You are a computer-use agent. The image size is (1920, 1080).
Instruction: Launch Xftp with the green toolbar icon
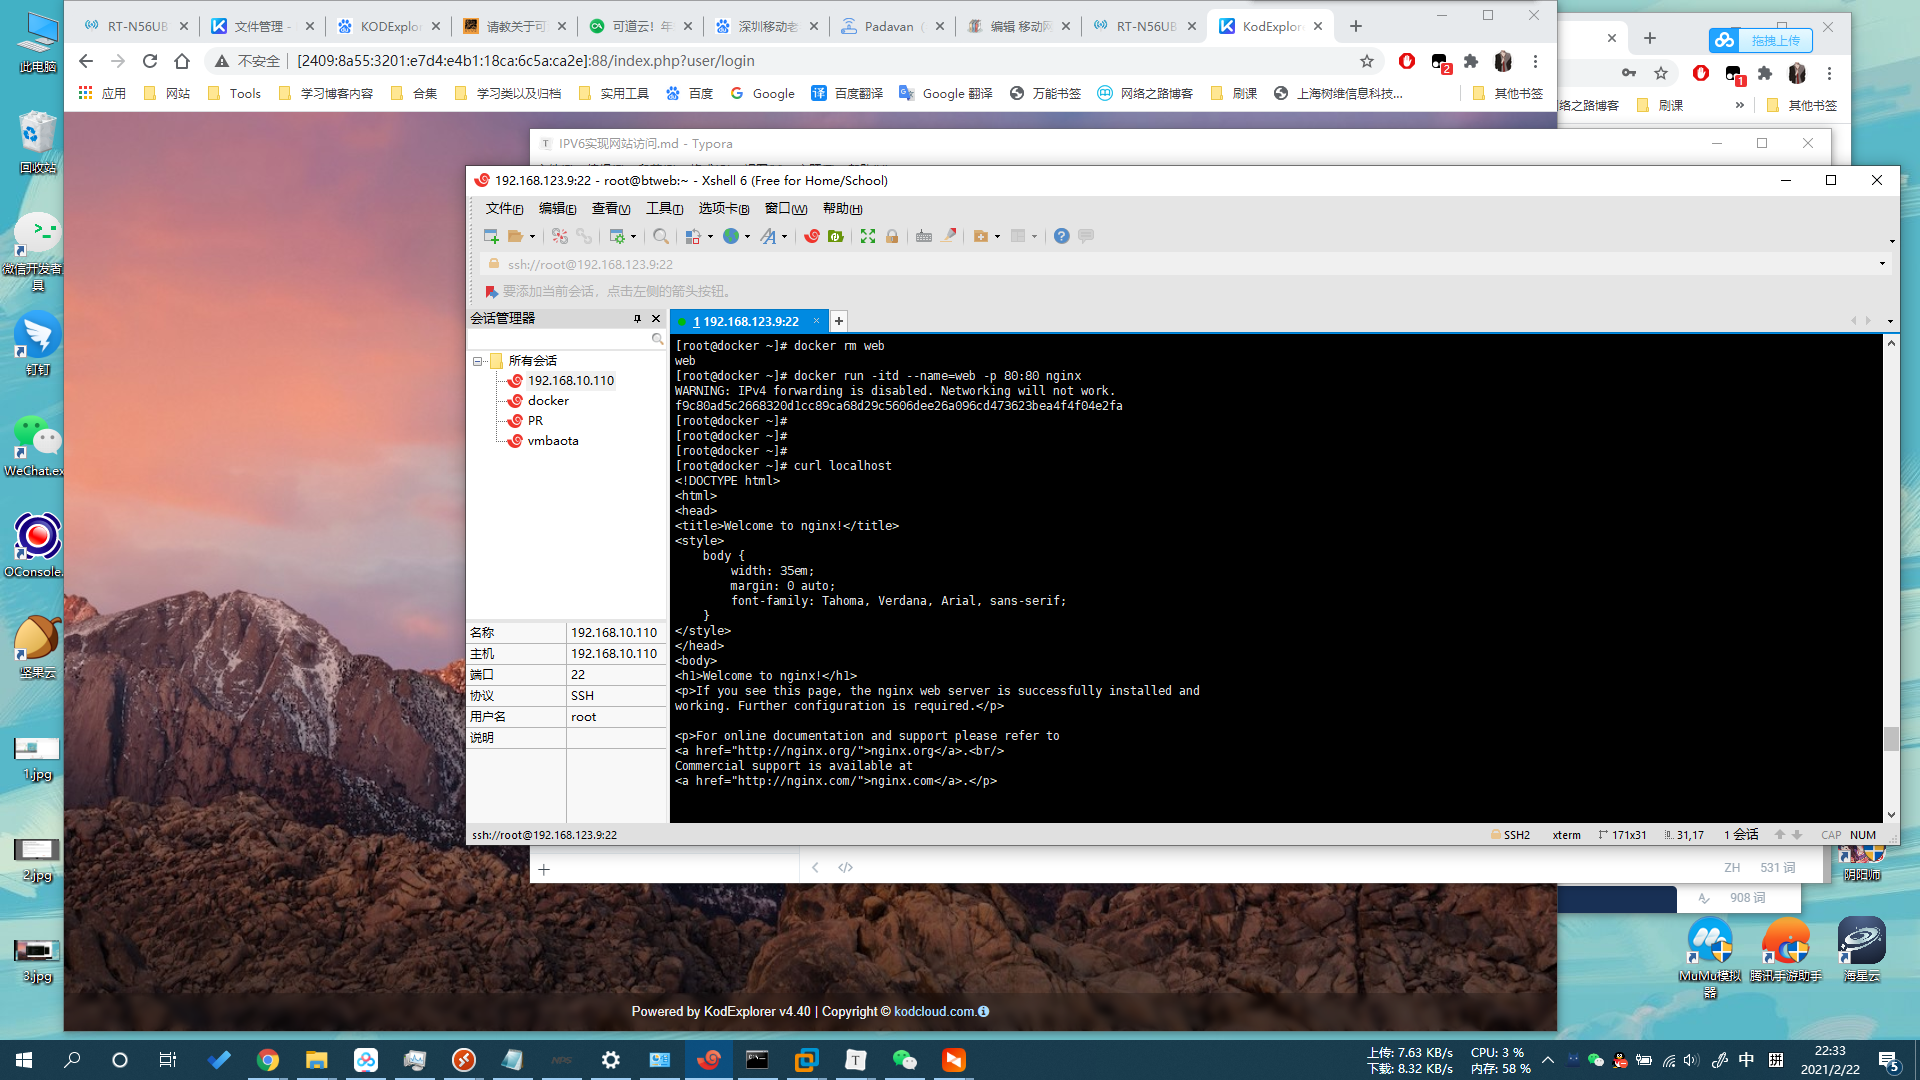click(x=836, y=236)
